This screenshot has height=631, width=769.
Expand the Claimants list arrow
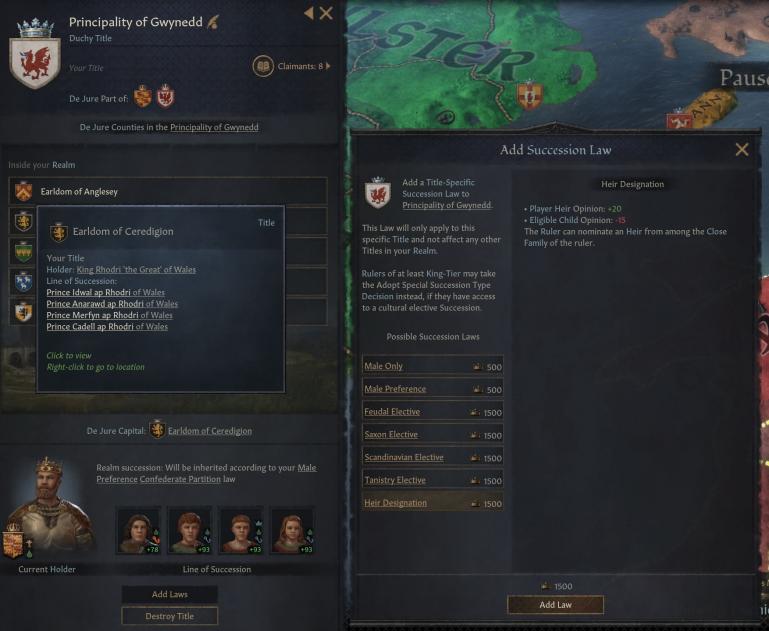[x=328, y=66]
